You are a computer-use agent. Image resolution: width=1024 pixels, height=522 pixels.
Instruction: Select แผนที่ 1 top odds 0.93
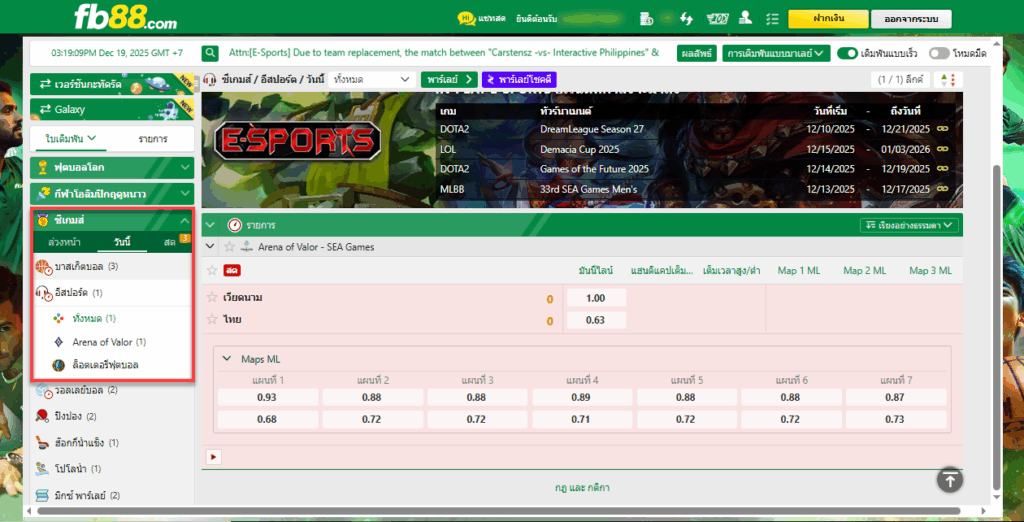268,397
